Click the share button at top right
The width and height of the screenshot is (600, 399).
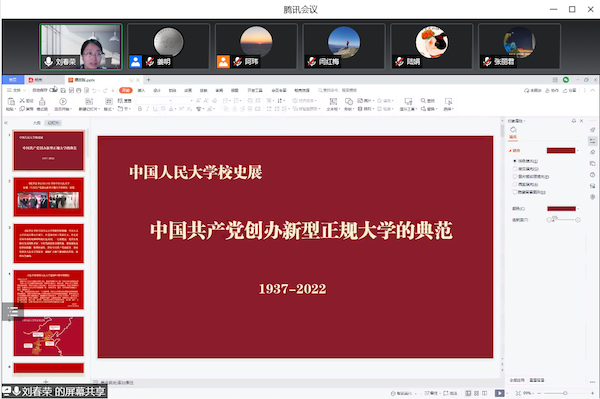point(570,90)
